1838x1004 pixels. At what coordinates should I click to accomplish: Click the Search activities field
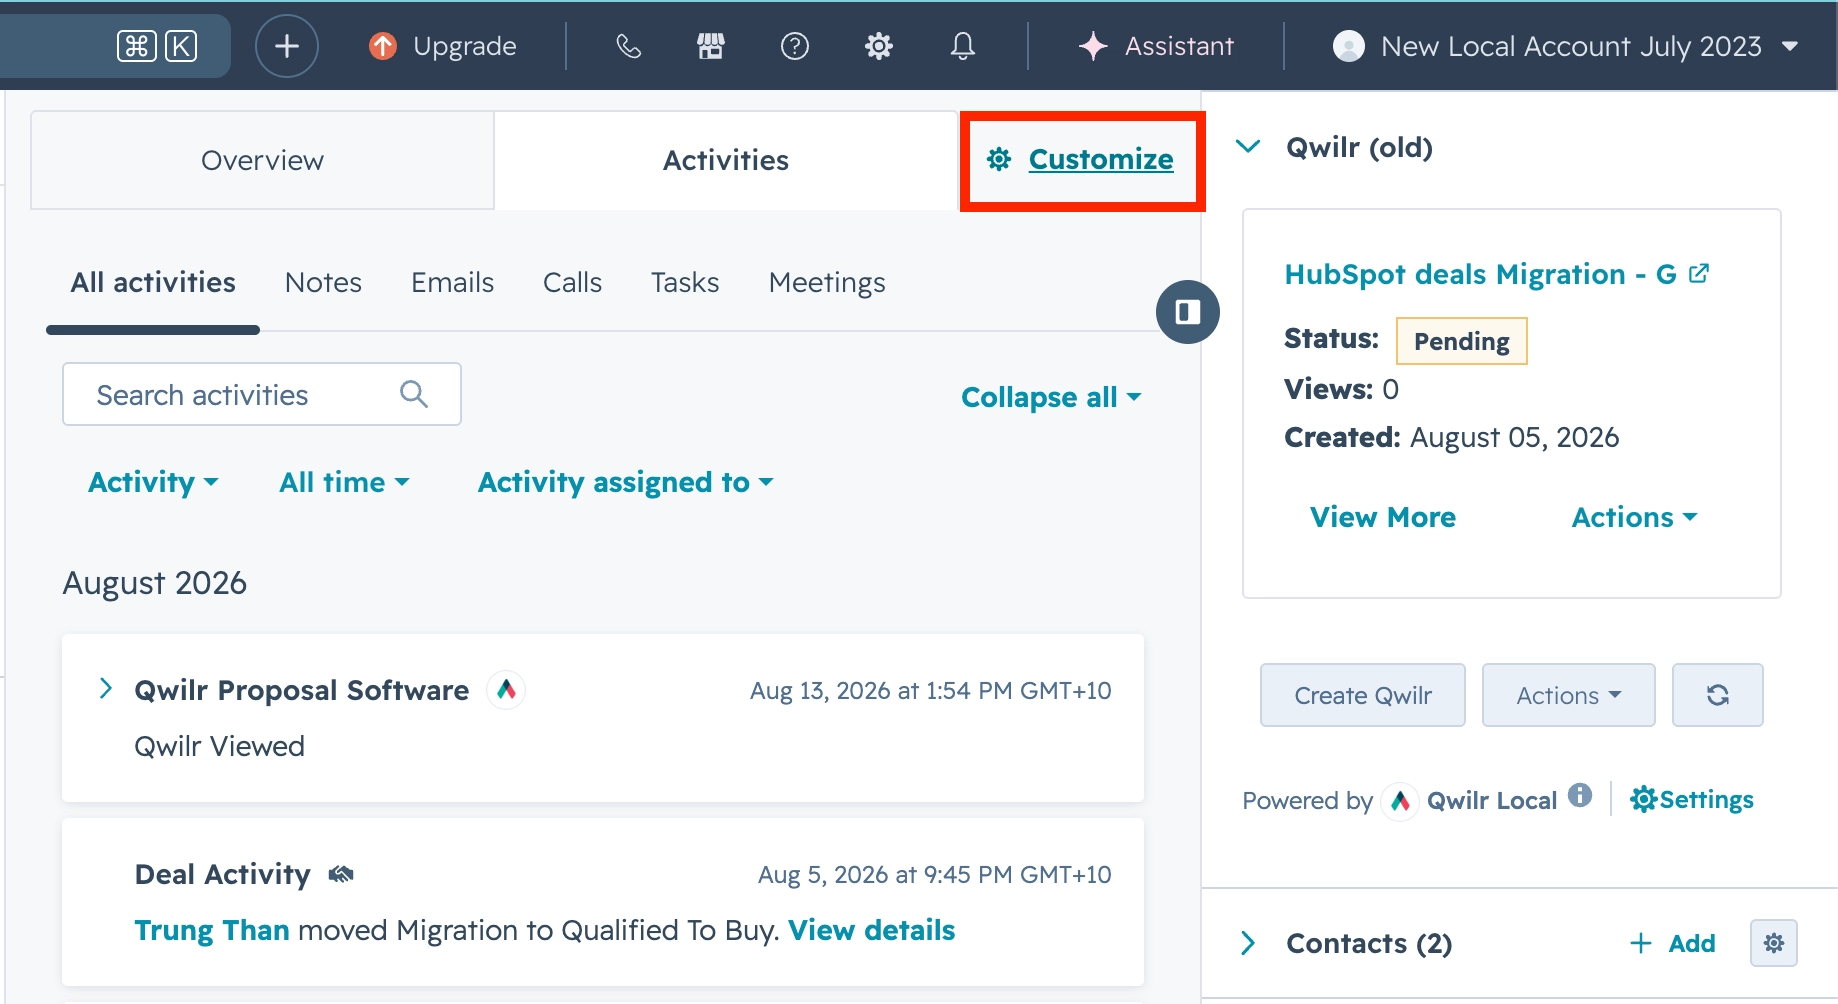(262, 394)
